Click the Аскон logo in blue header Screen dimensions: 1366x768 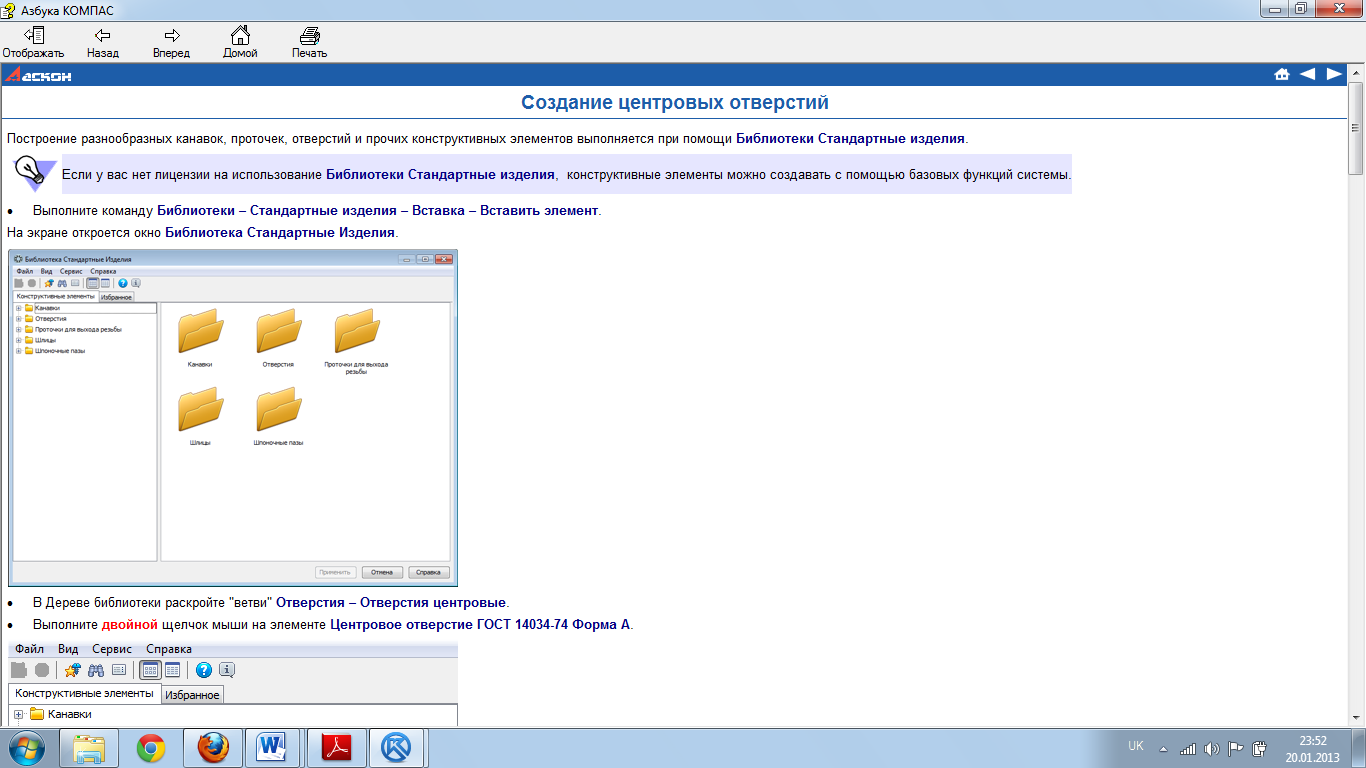(x=38, y=75)
